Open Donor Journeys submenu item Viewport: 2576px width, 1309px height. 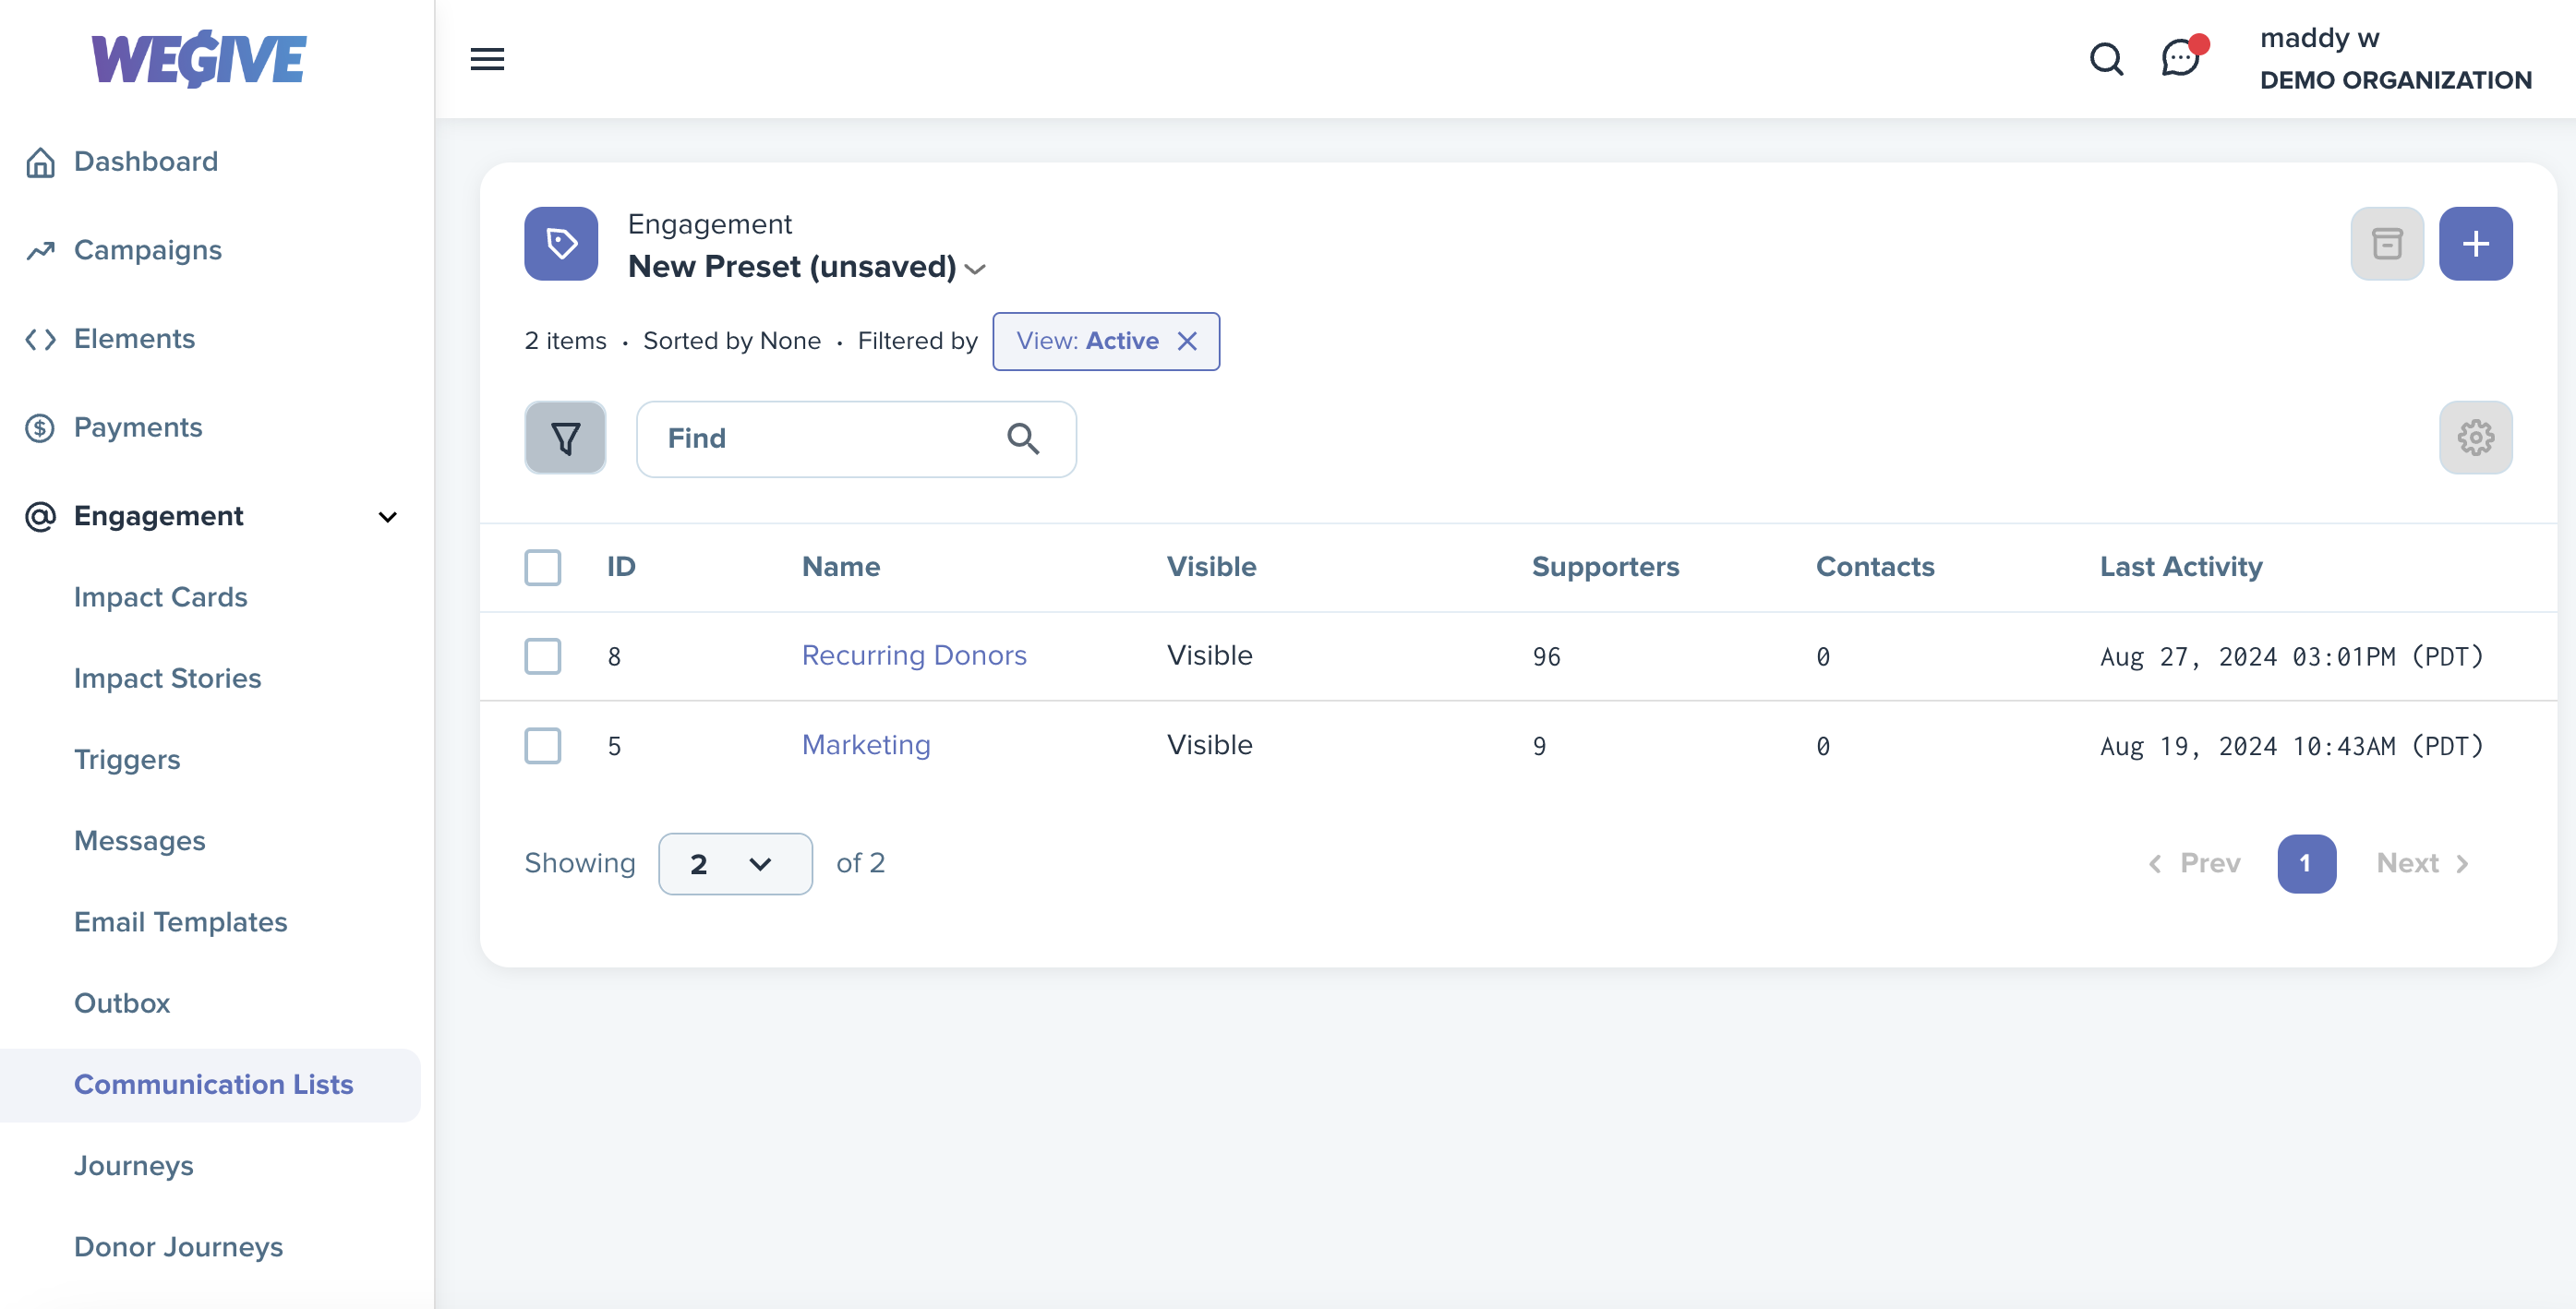click(179, 1247)
